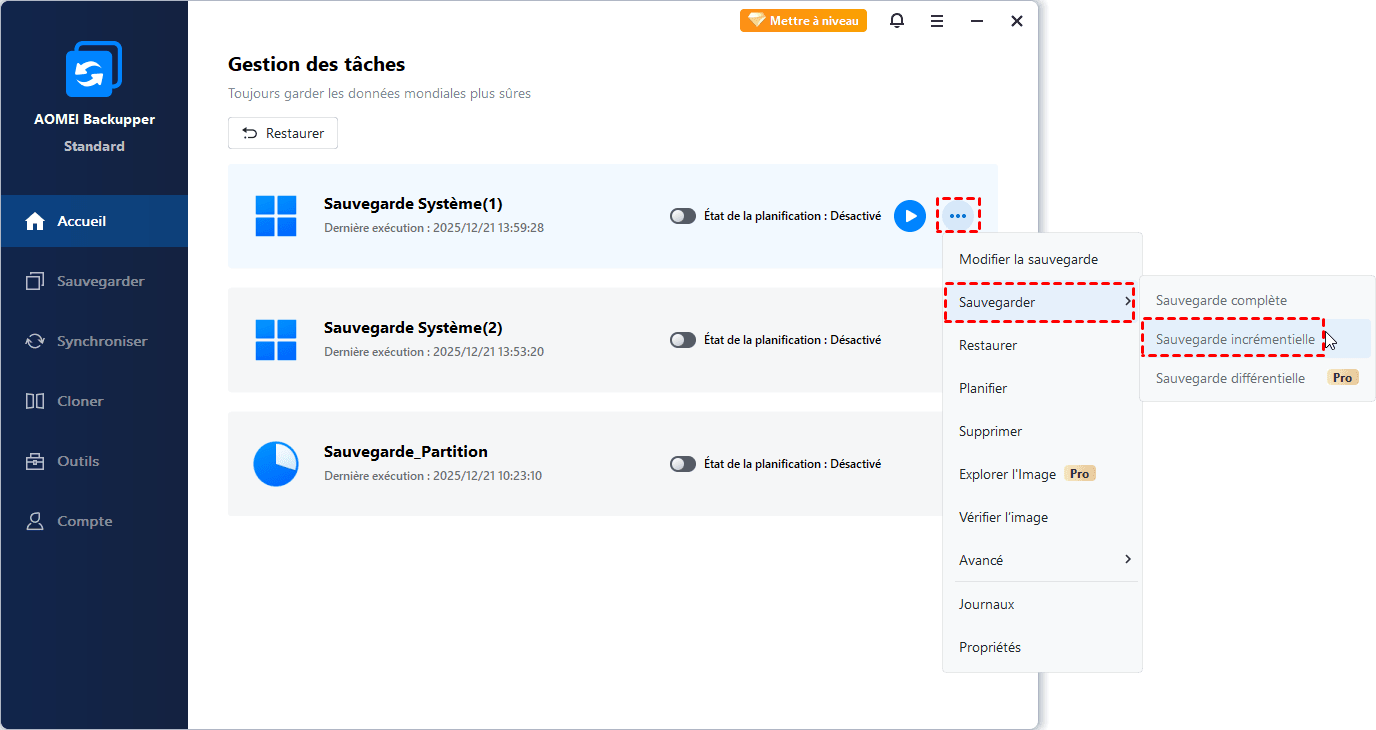The width and height of the screenshot is (1376, 730).
Task: Choose Modifier la sauvegarde from menu
Action: tap(1028, 259)
